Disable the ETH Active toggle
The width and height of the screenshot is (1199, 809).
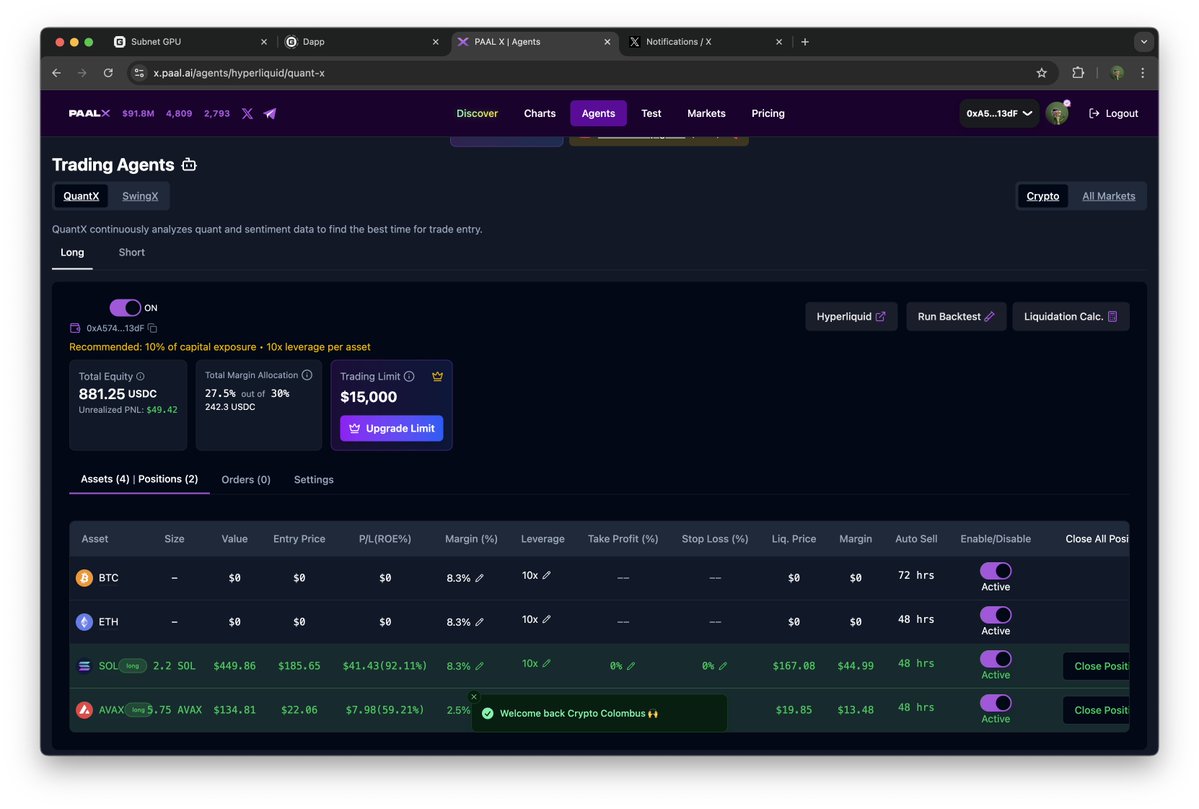pos(996,616)
